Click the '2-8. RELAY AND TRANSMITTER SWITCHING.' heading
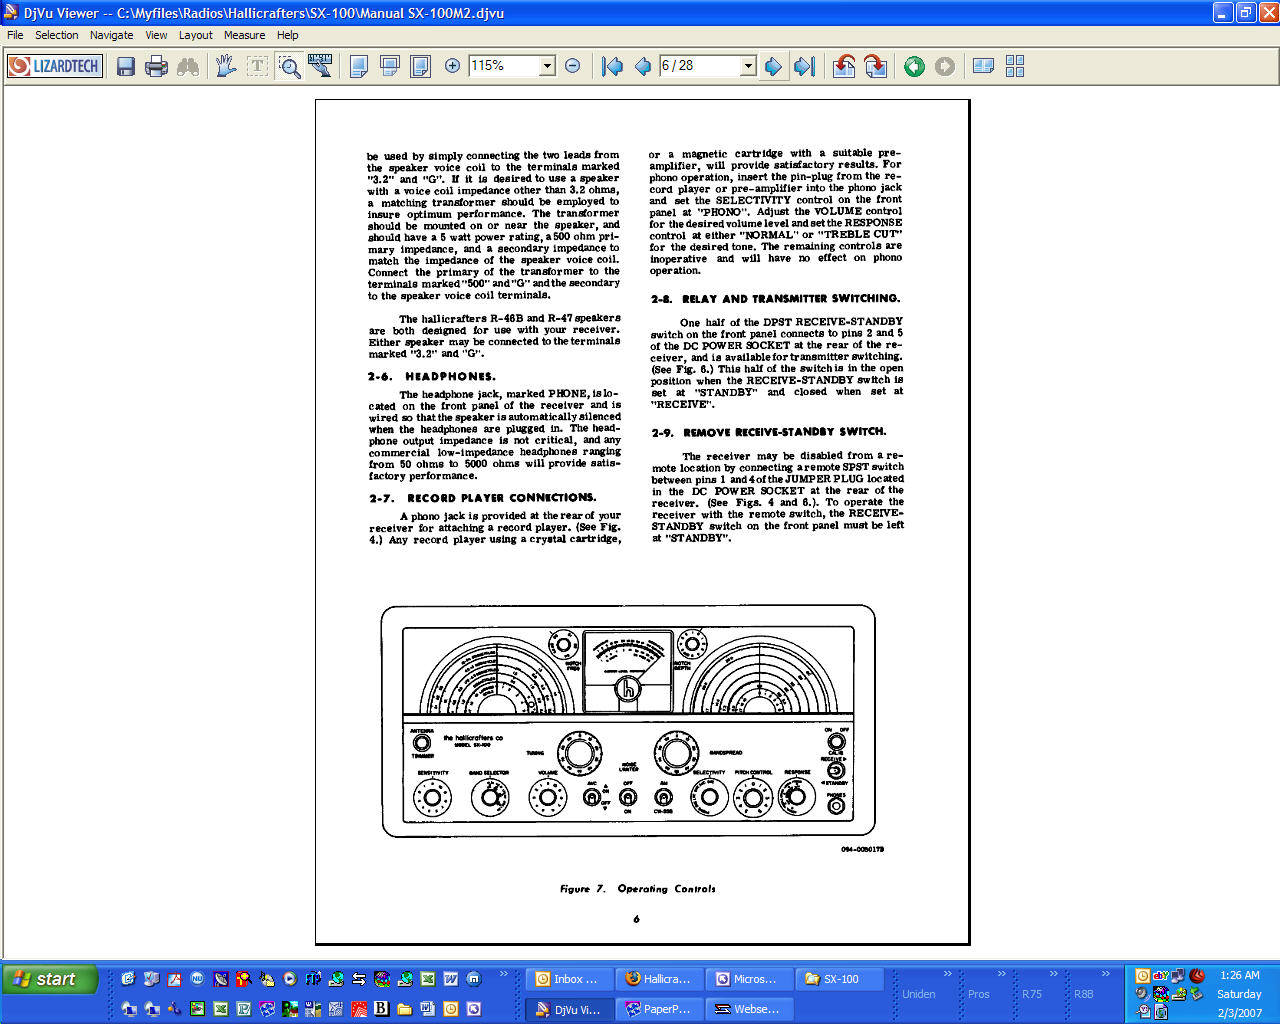Image resolution: width=1280 pixels, height=1024 pixels. (775, 298)
